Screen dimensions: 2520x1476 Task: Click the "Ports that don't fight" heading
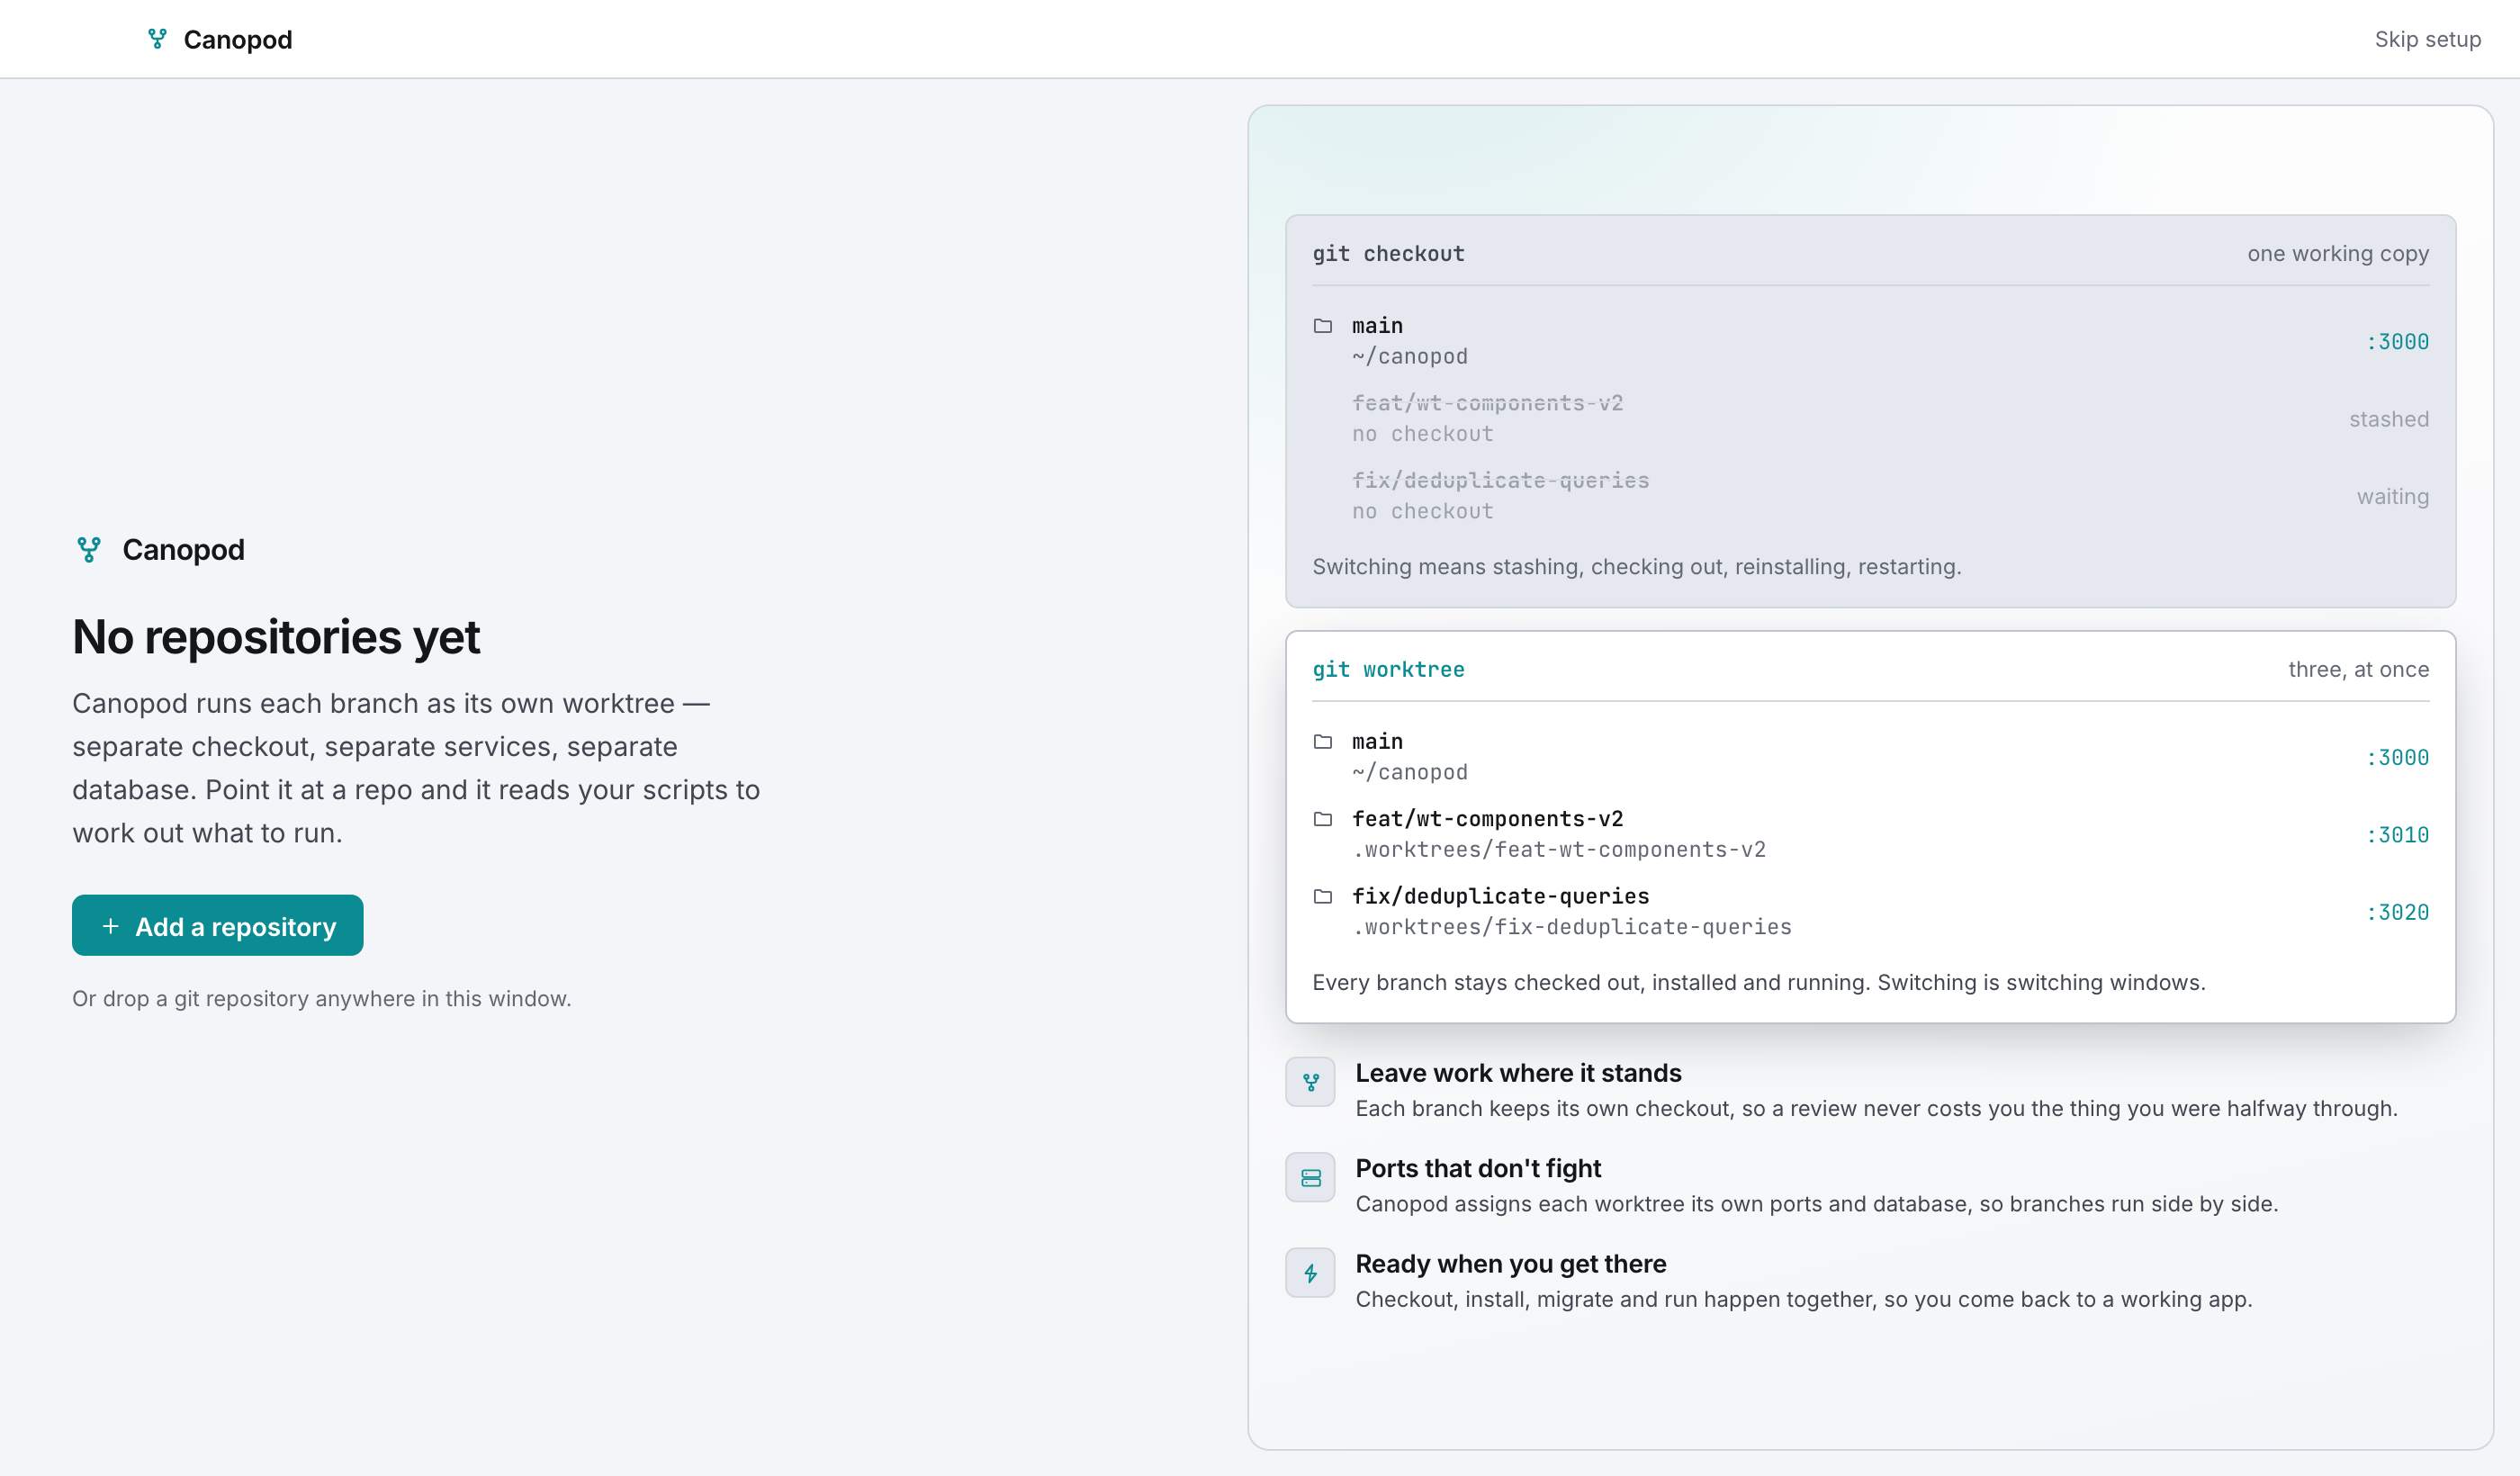point(1478,1168)
